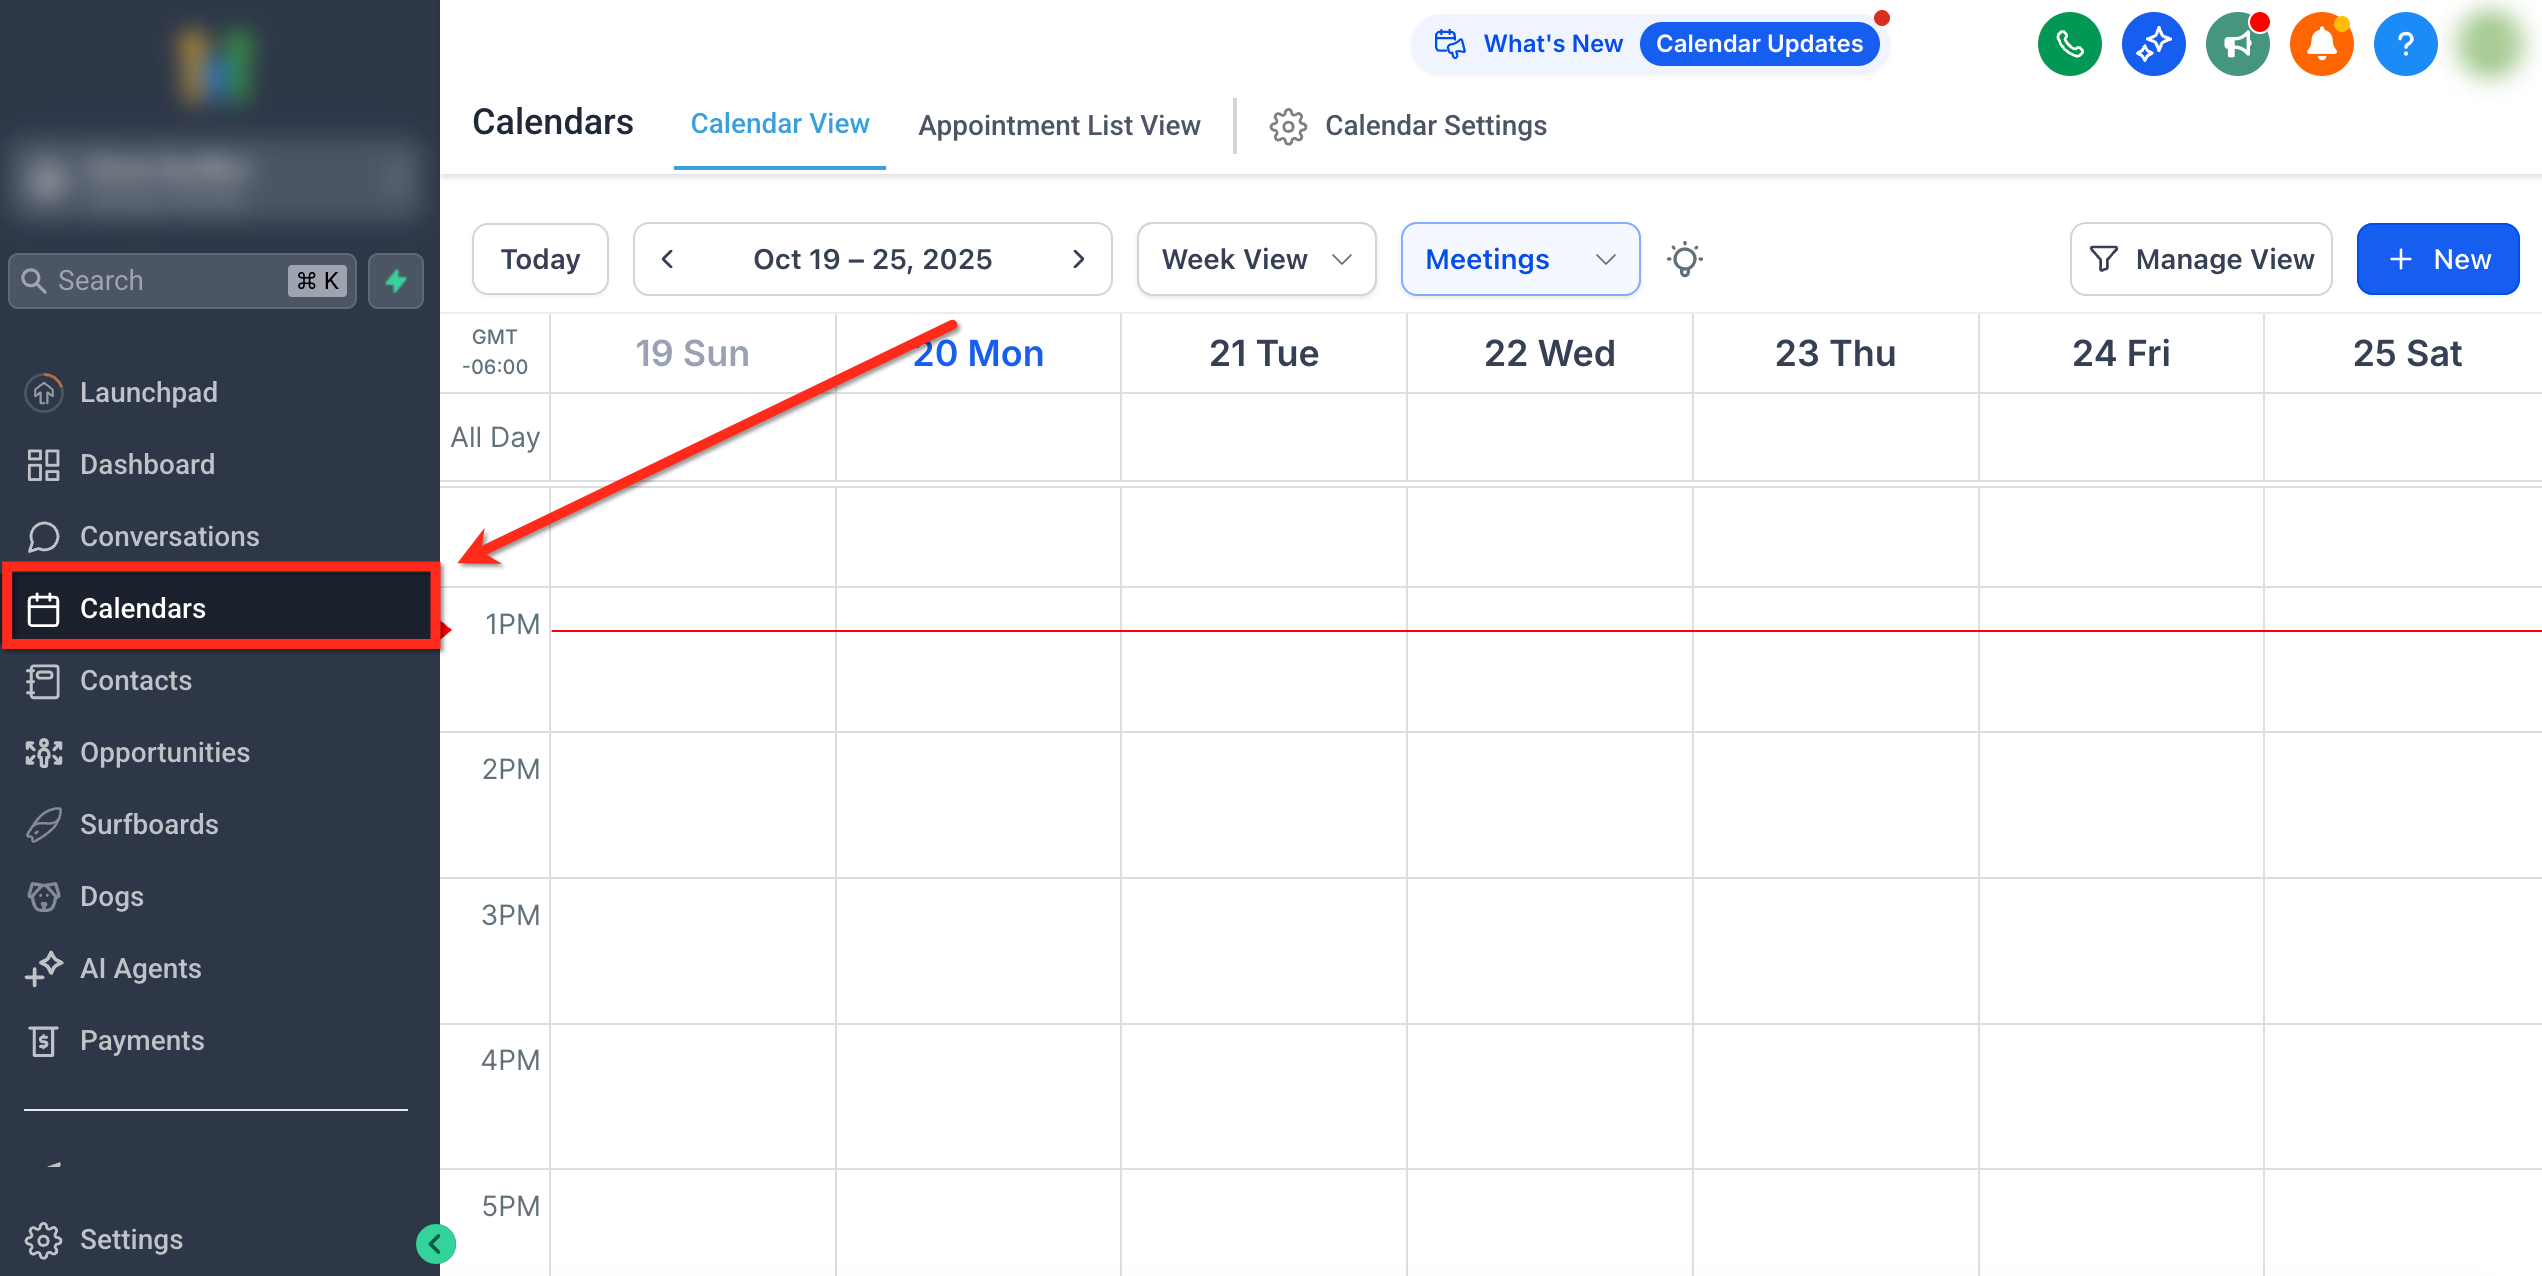The image size is (2542, 1276).
Task: Go to next week with right chevron
Action: 1078,260
